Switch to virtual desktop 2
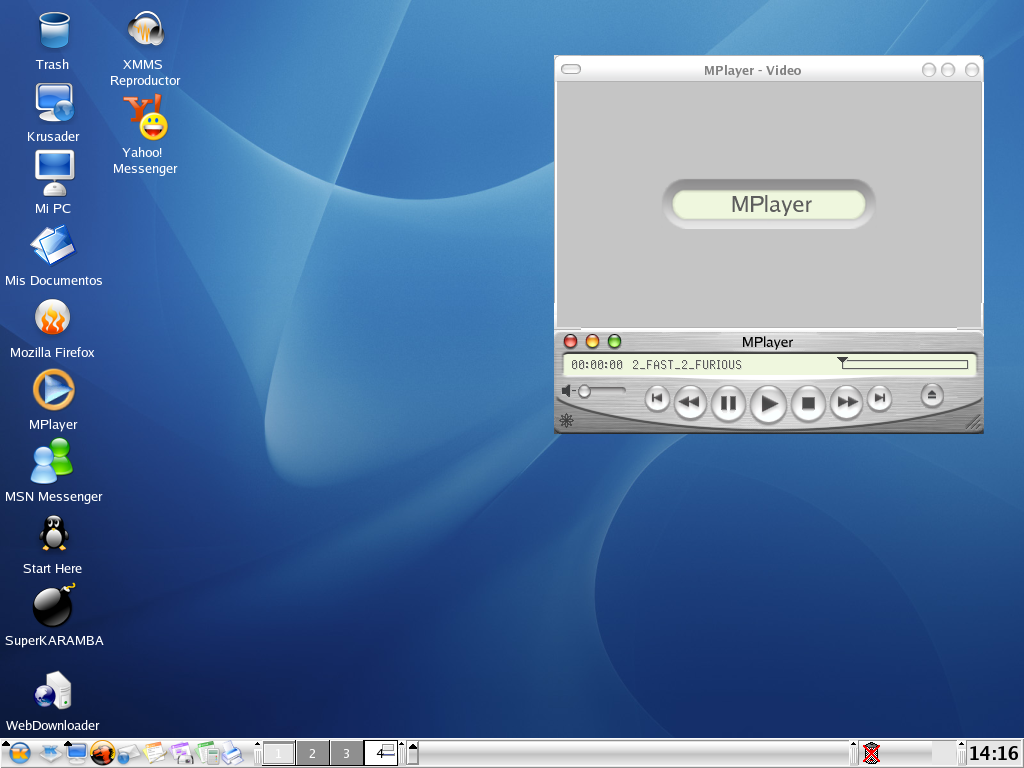 point(313,753)
